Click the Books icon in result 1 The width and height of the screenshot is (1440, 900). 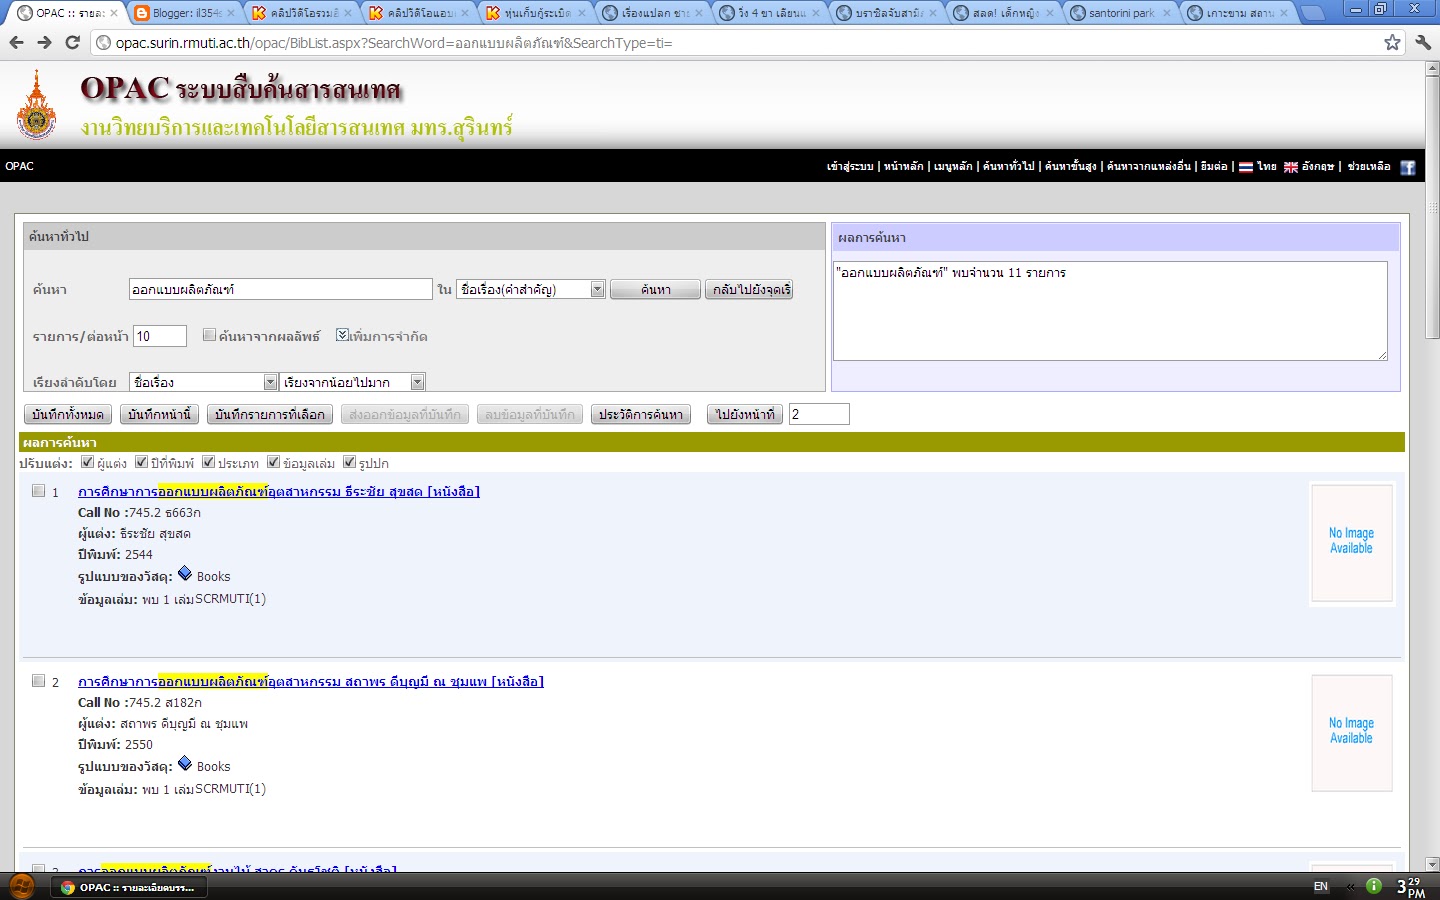tap(185, 574)
